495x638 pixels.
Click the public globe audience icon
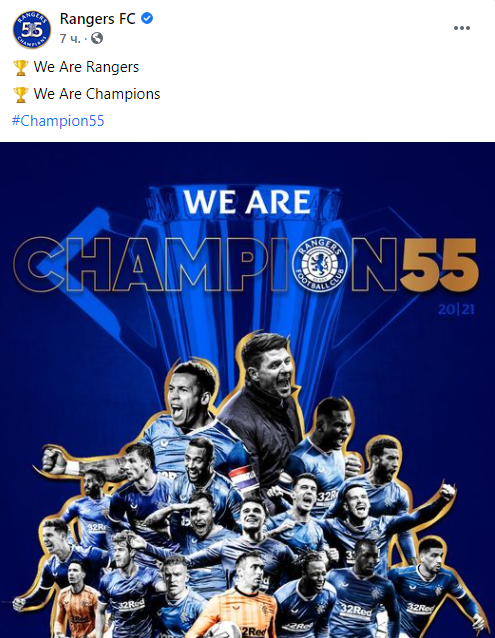[x=97, y=38]
